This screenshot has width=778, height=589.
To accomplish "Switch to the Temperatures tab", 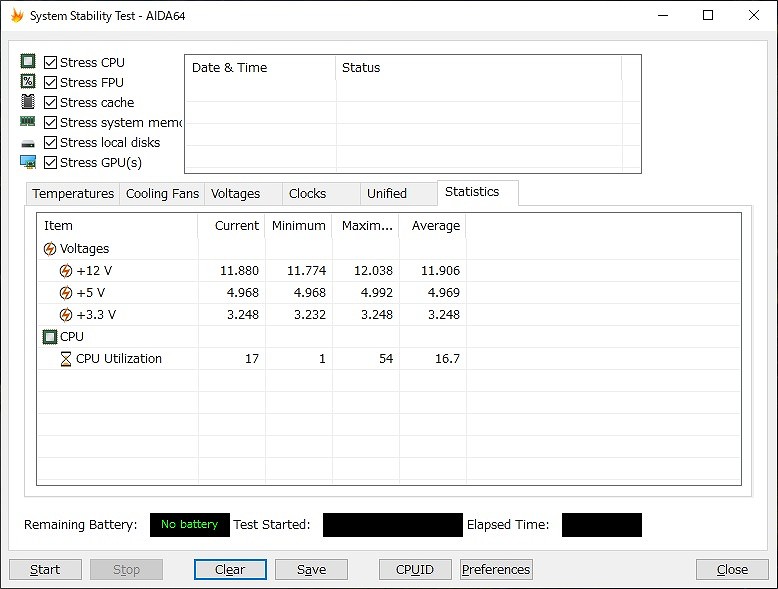I will [73, 194].
